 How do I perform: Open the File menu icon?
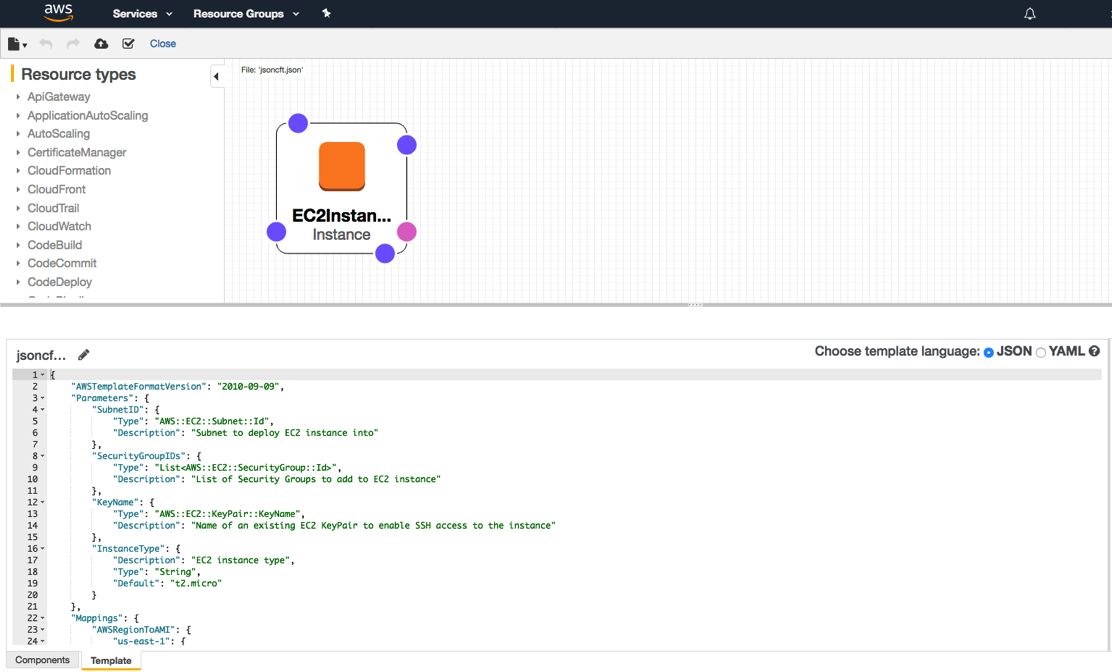16,44
